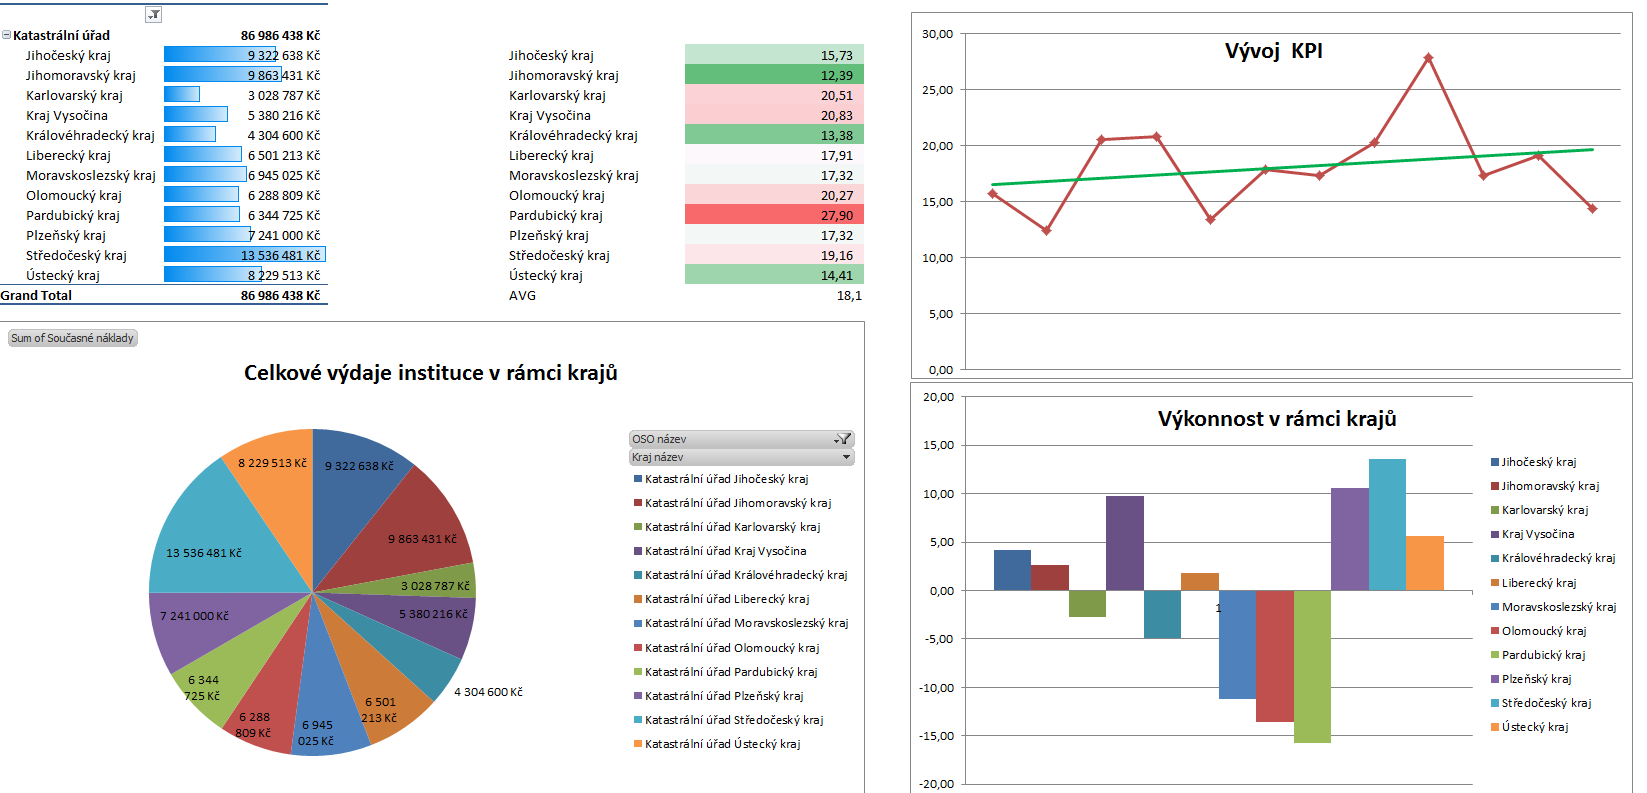The height and width of the screenshot is (793, 1647).
Task: Click the color marker of Katastrální úřad Jihočeský kraj legend
Action: coord(638,479)
